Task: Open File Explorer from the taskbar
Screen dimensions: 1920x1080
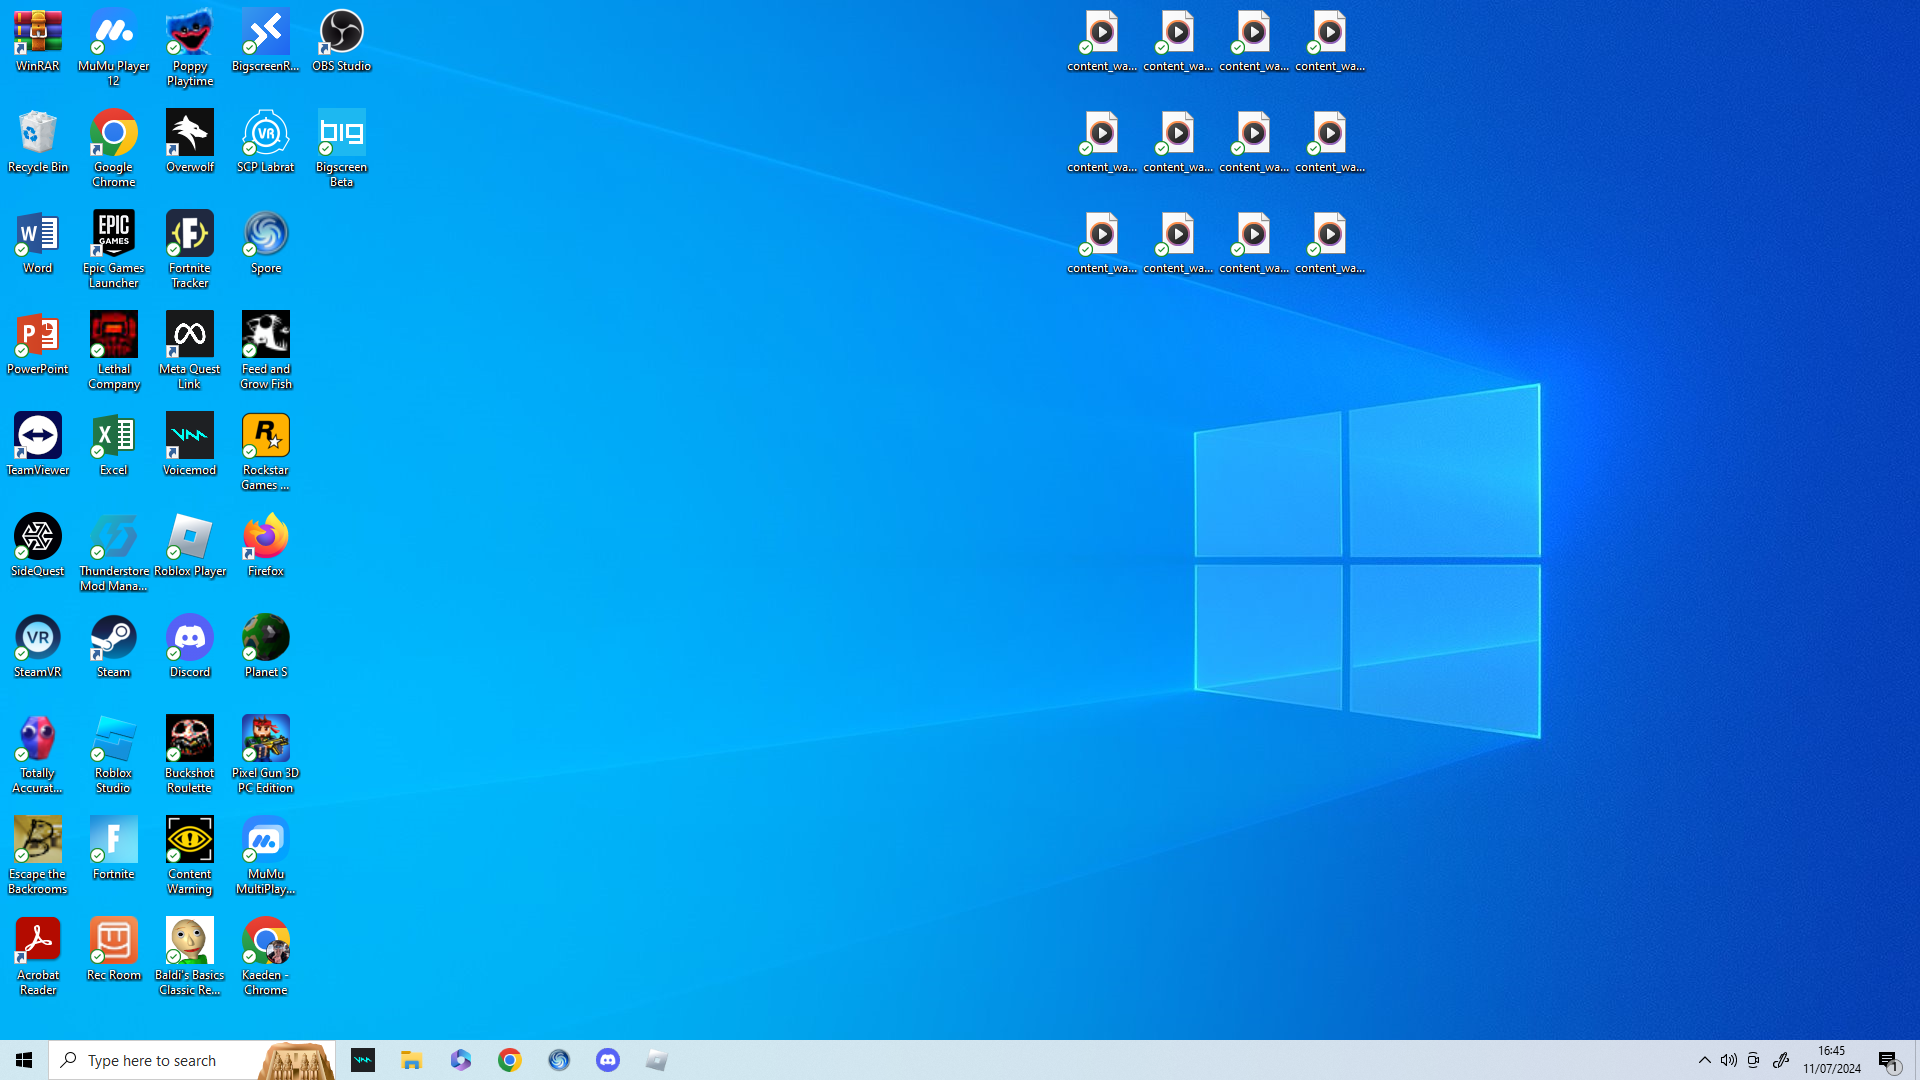Action: 412,1060
